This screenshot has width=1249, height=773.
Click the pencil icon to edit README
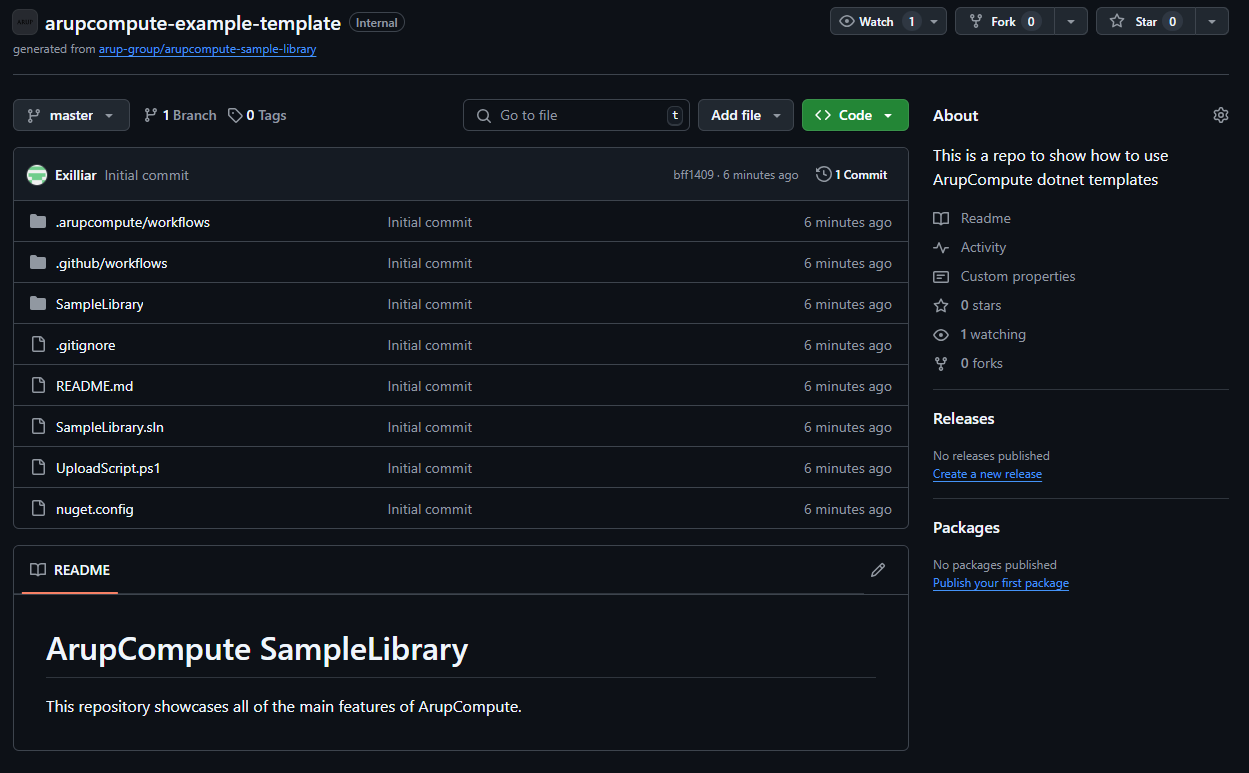(x=878, y=570)
